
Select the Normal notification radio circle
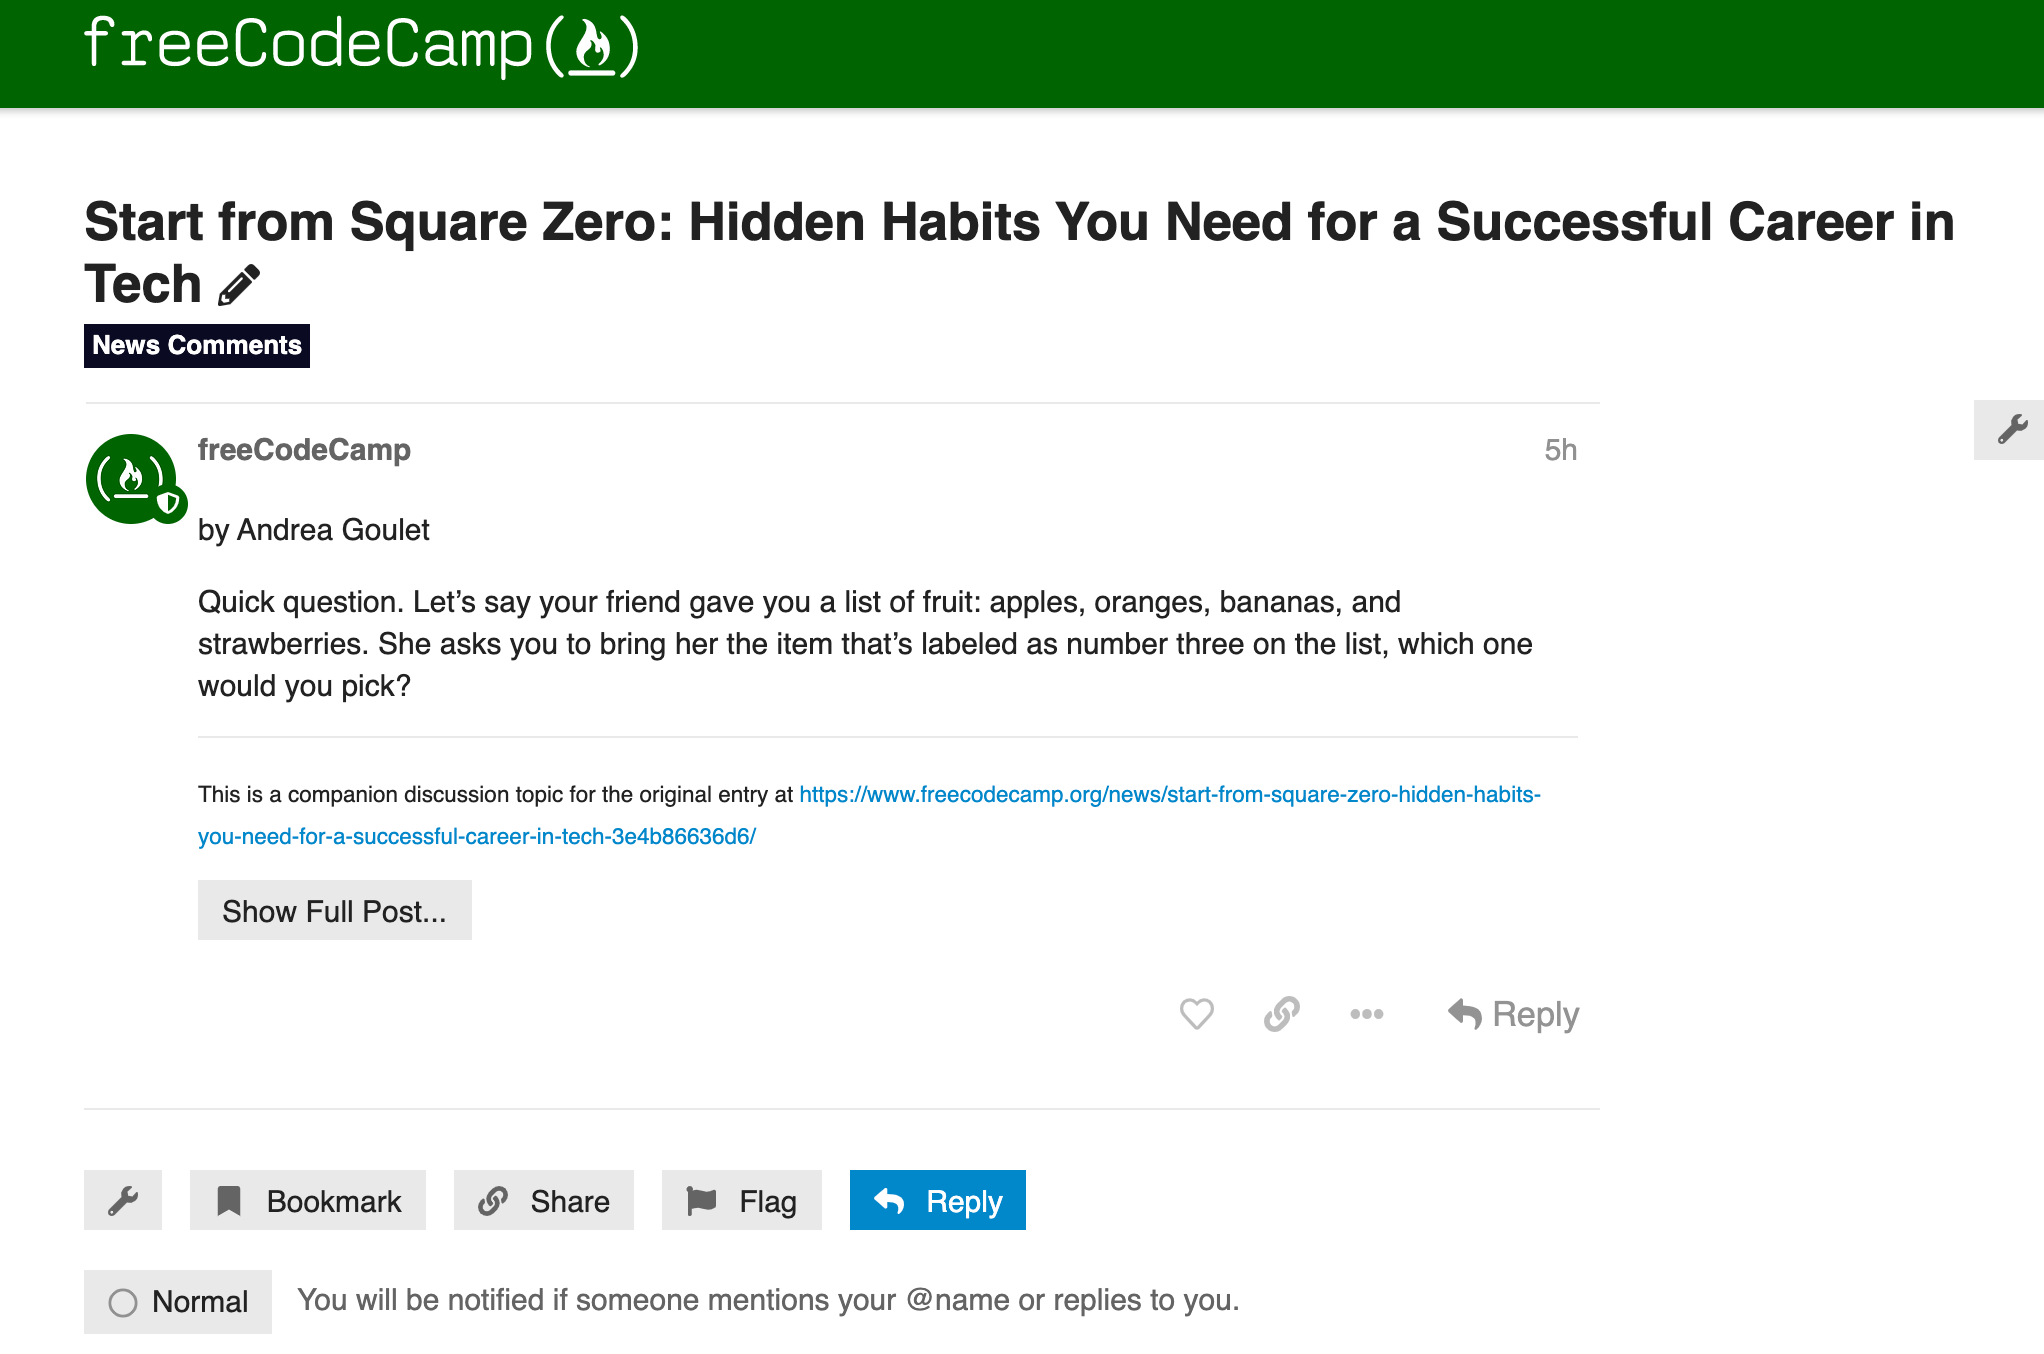[124, 1301]
